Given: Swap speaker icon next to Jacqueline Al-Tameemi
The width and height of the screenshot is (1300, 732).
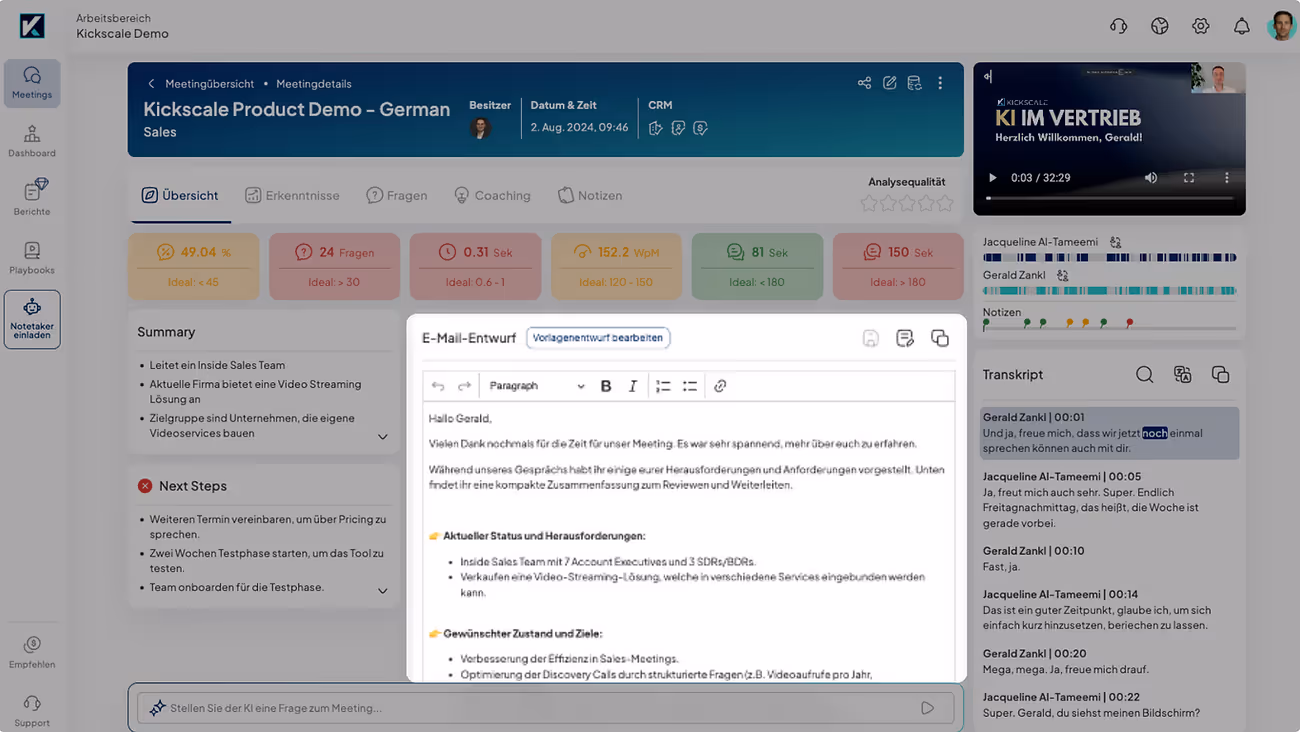Looking at the screenshot, I should 1116,242.
